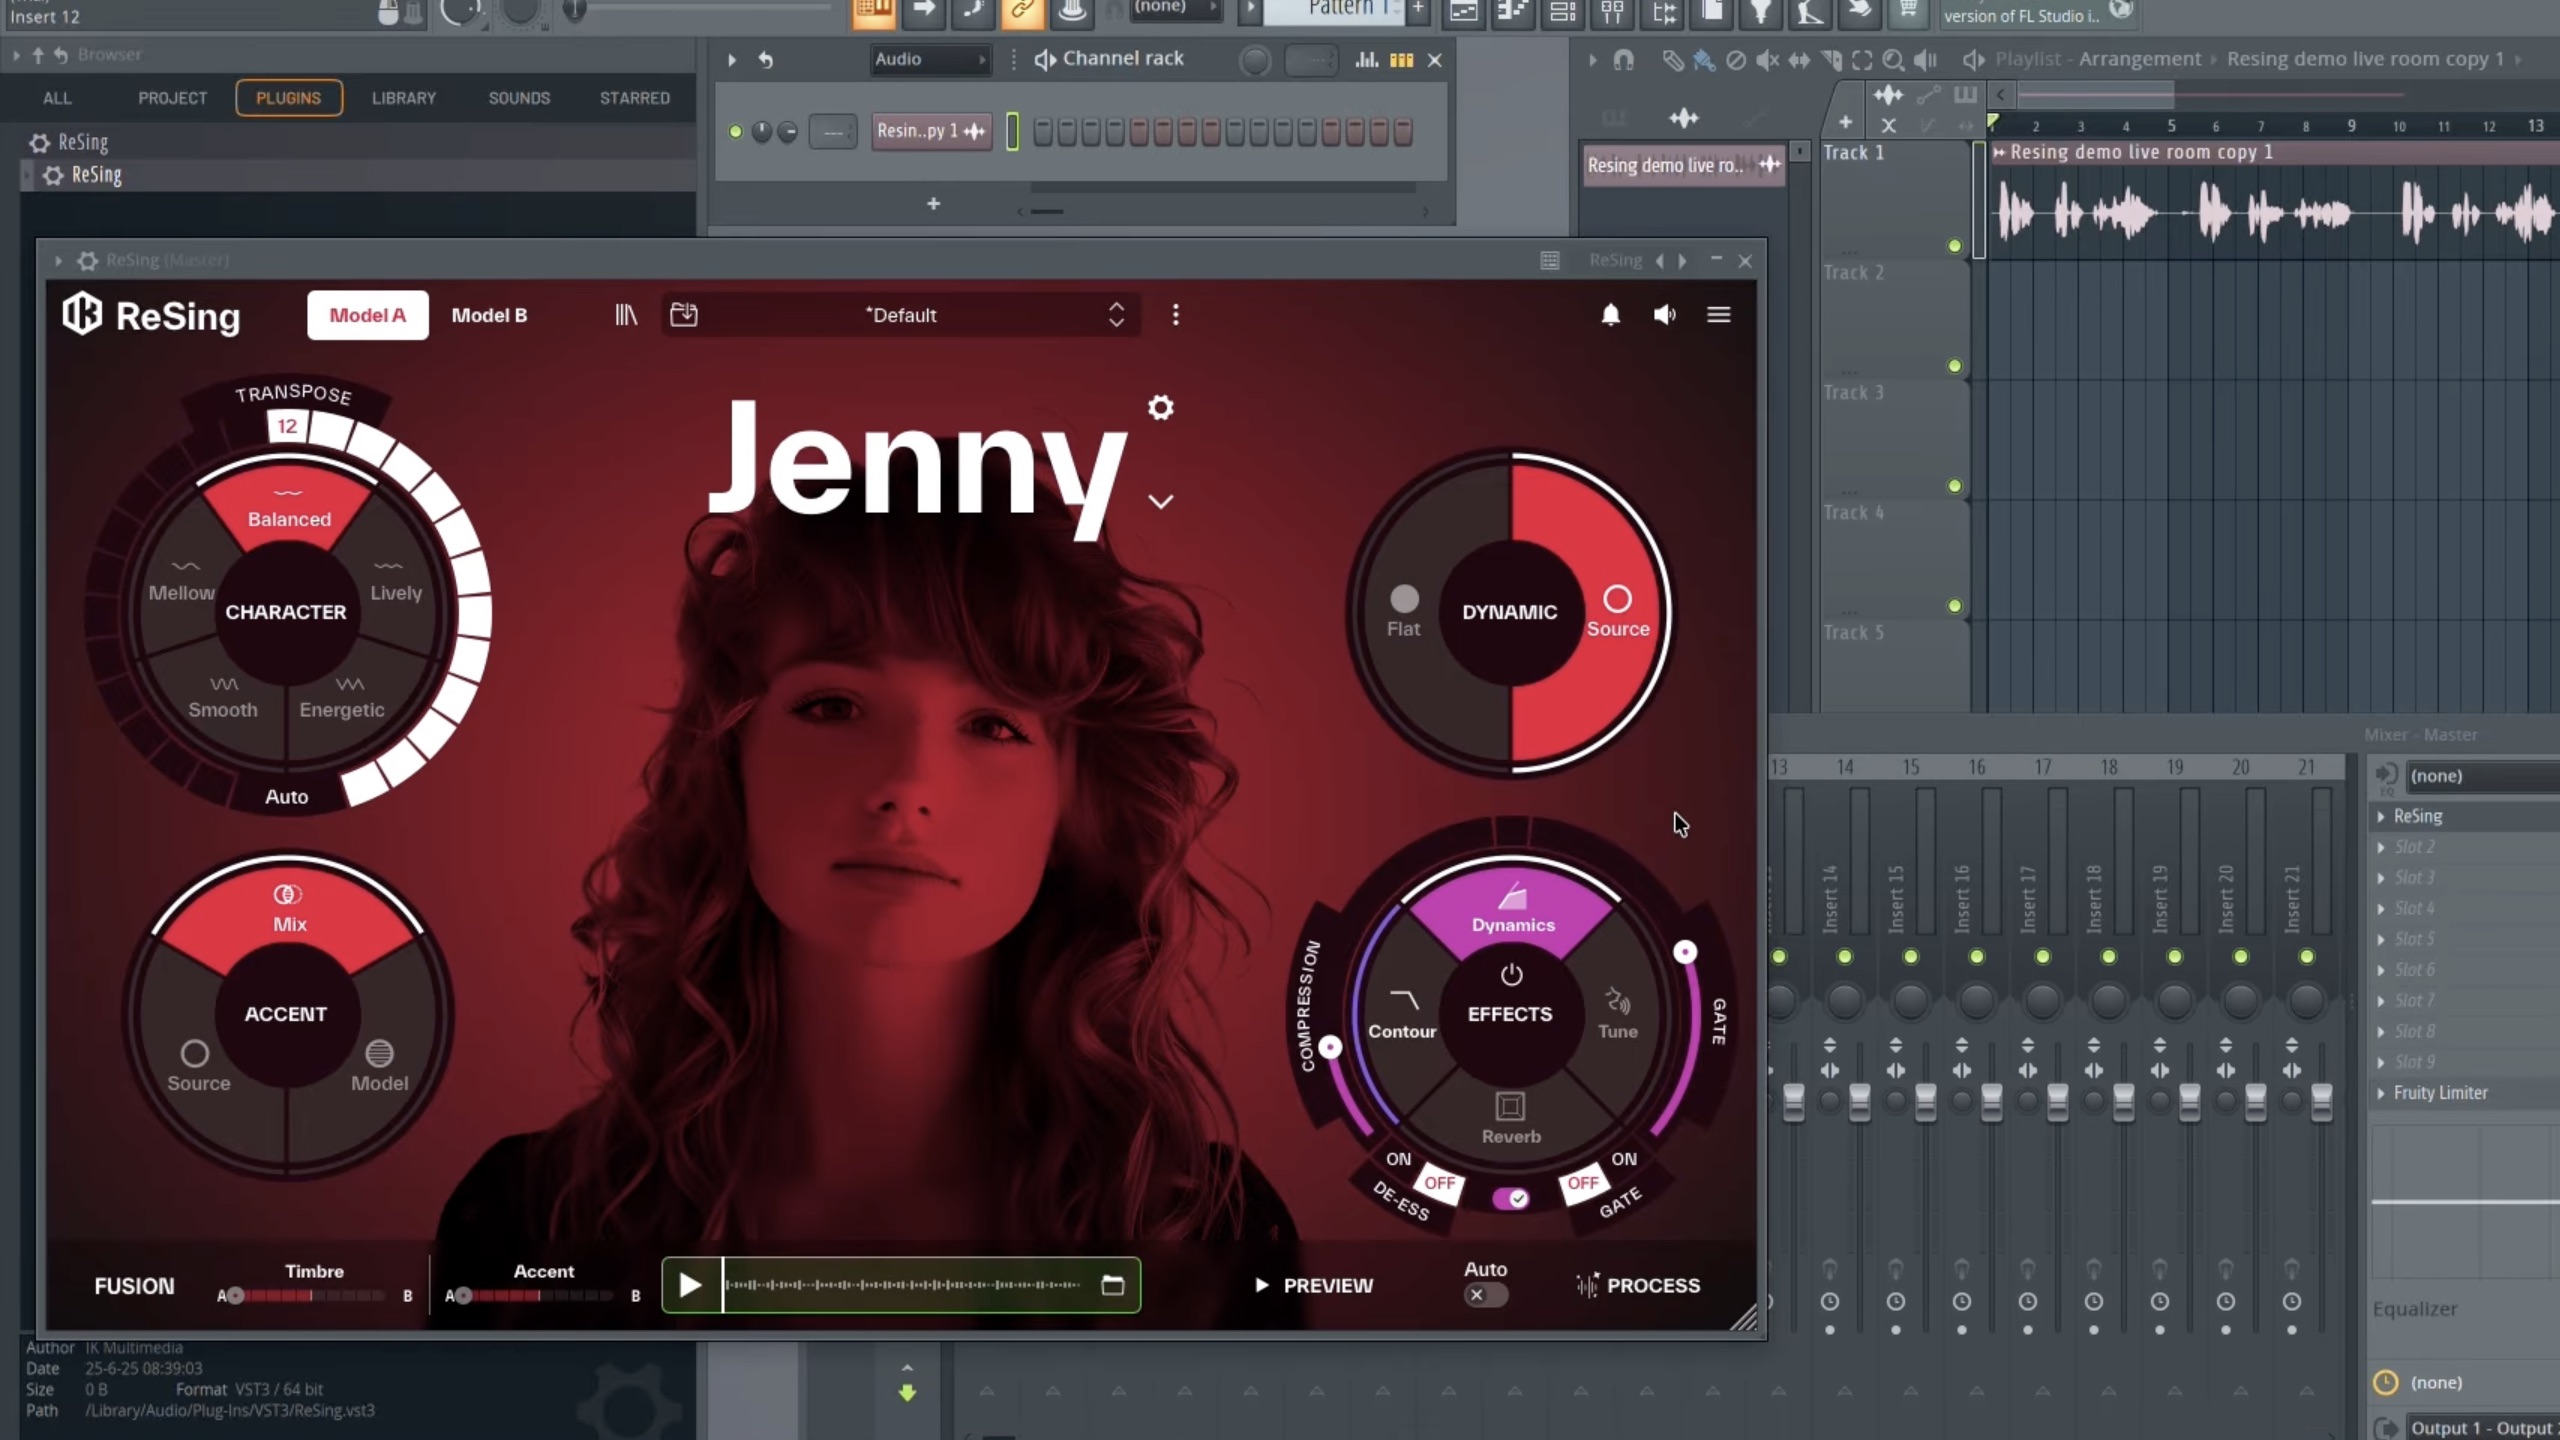Click the save preset icon

684,315
